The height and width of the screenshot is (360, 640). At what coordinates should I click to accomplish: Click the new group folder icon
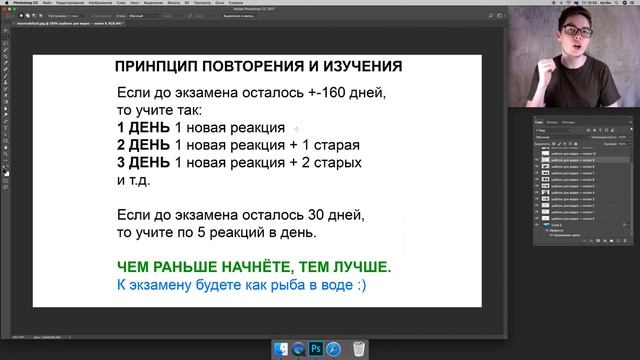pyautogui.click(x=611, y=241)
